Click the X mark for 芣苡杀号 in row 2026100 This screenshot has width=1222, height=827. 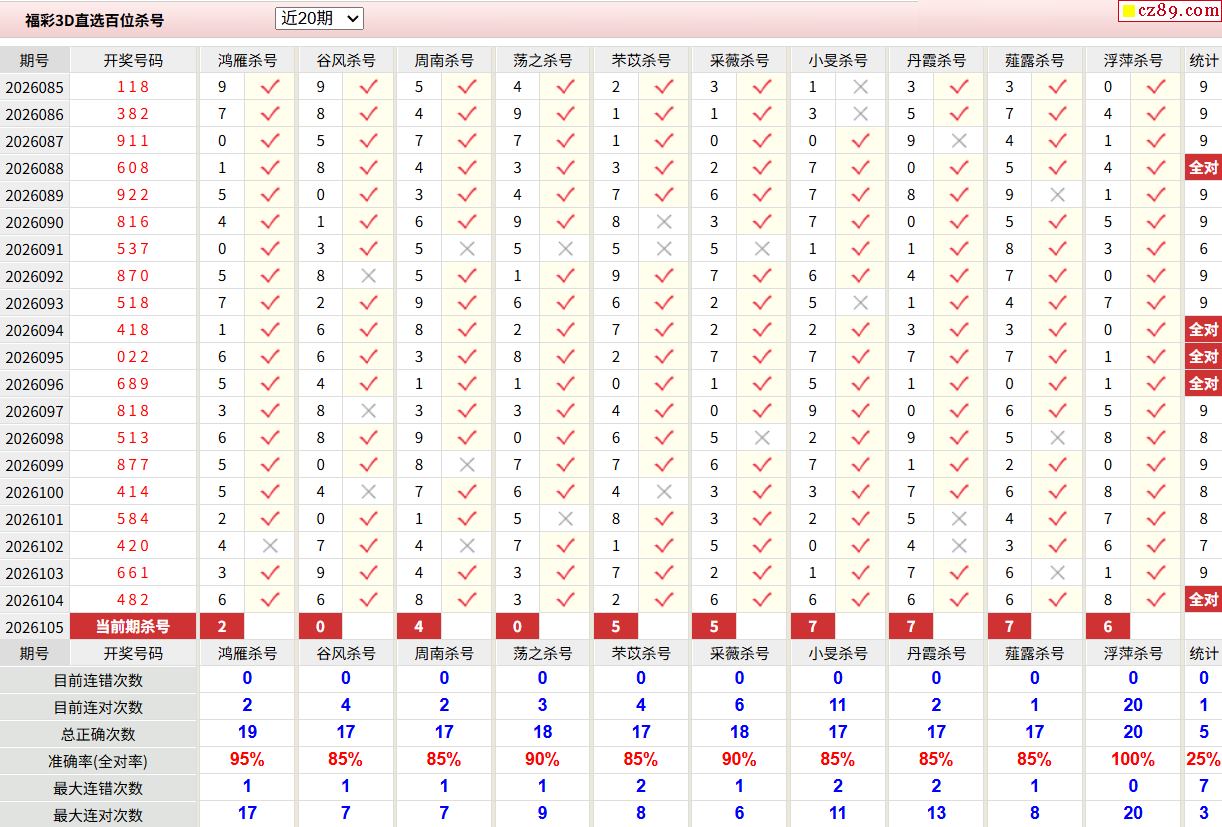click(664, 492)
